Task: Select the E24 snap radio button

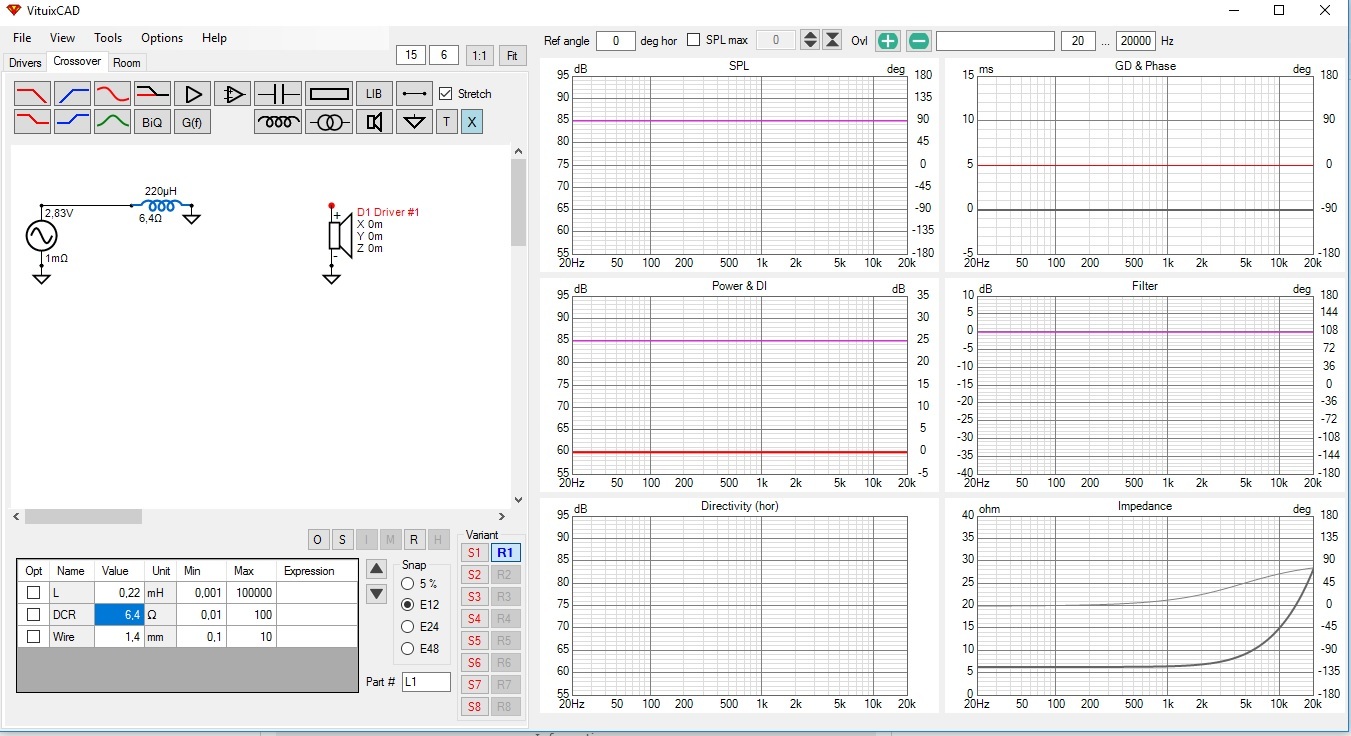Action: 408,627
